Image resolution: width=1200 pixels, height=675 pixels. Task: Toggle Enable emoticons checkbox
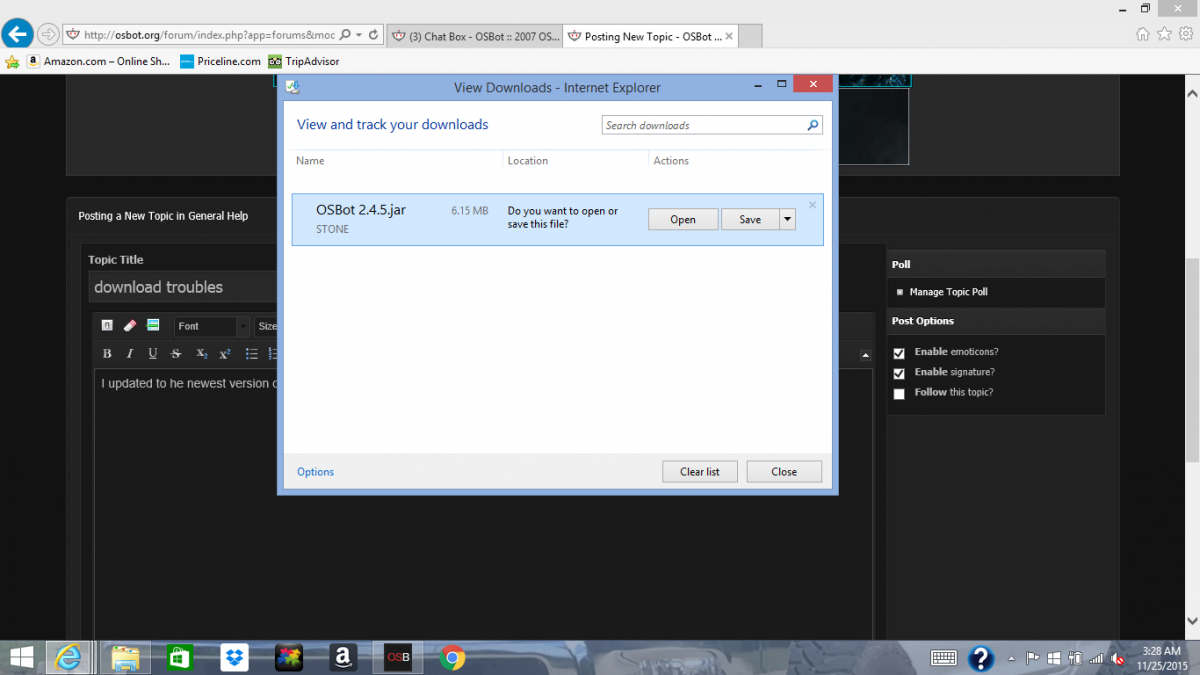pyautogui.click(x=899, y=353)
